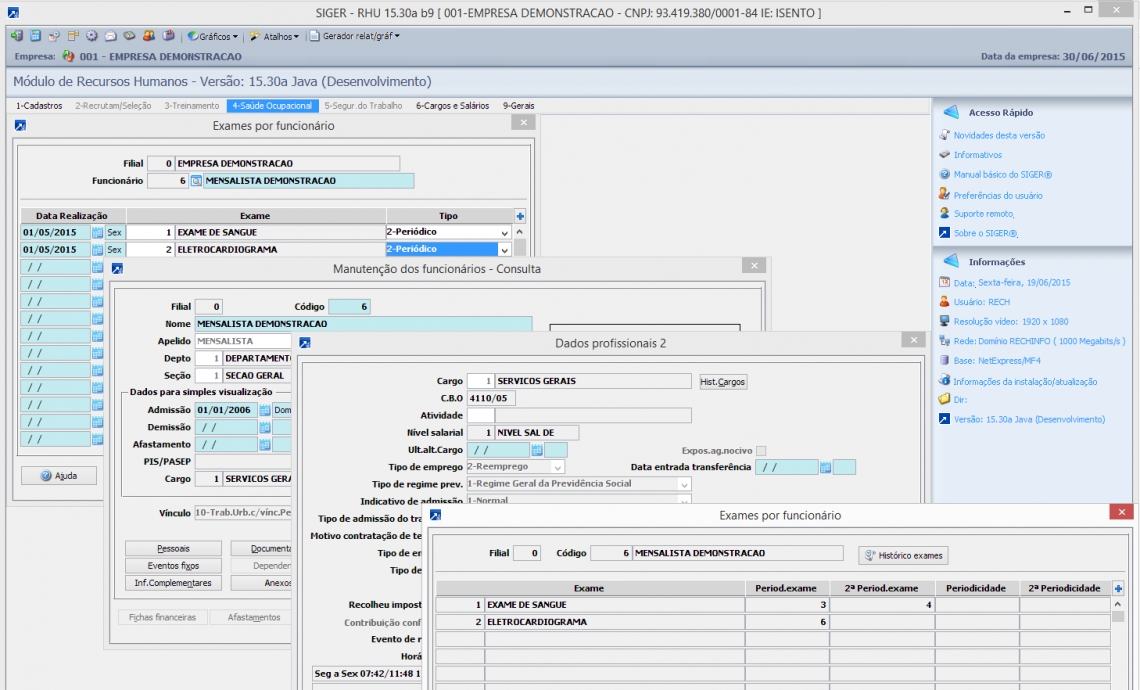Click the red-flagged book toolbar icon
The image size is (1140, 690).
[168, 36]
